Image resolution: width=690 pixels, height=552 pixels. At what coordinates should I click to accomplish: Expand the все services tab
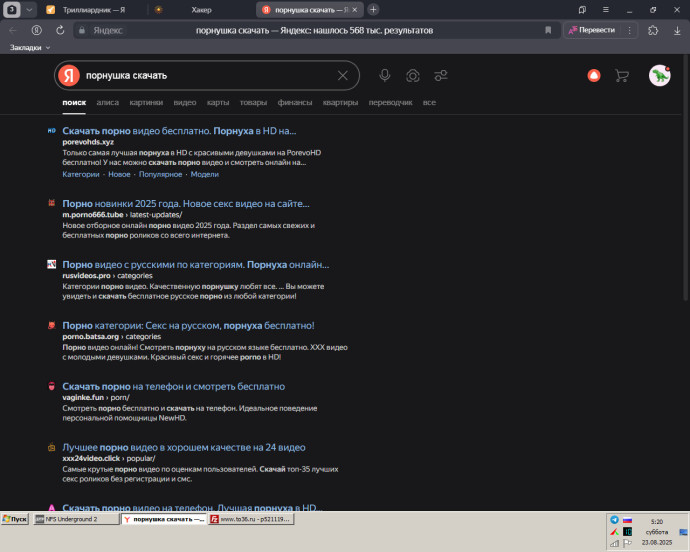429,102
